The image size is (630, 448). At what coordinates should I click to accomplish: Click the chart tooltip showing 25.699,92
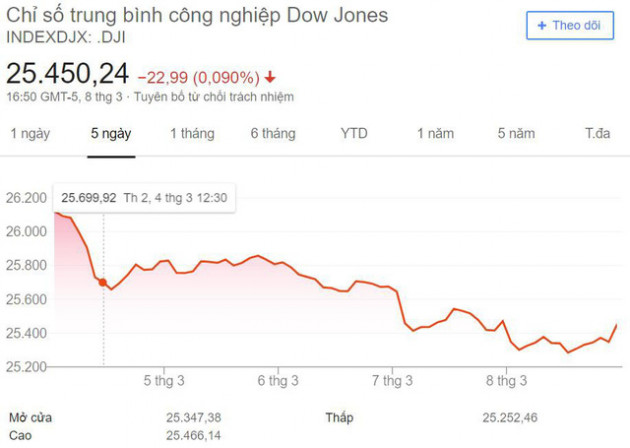point(144,198)
